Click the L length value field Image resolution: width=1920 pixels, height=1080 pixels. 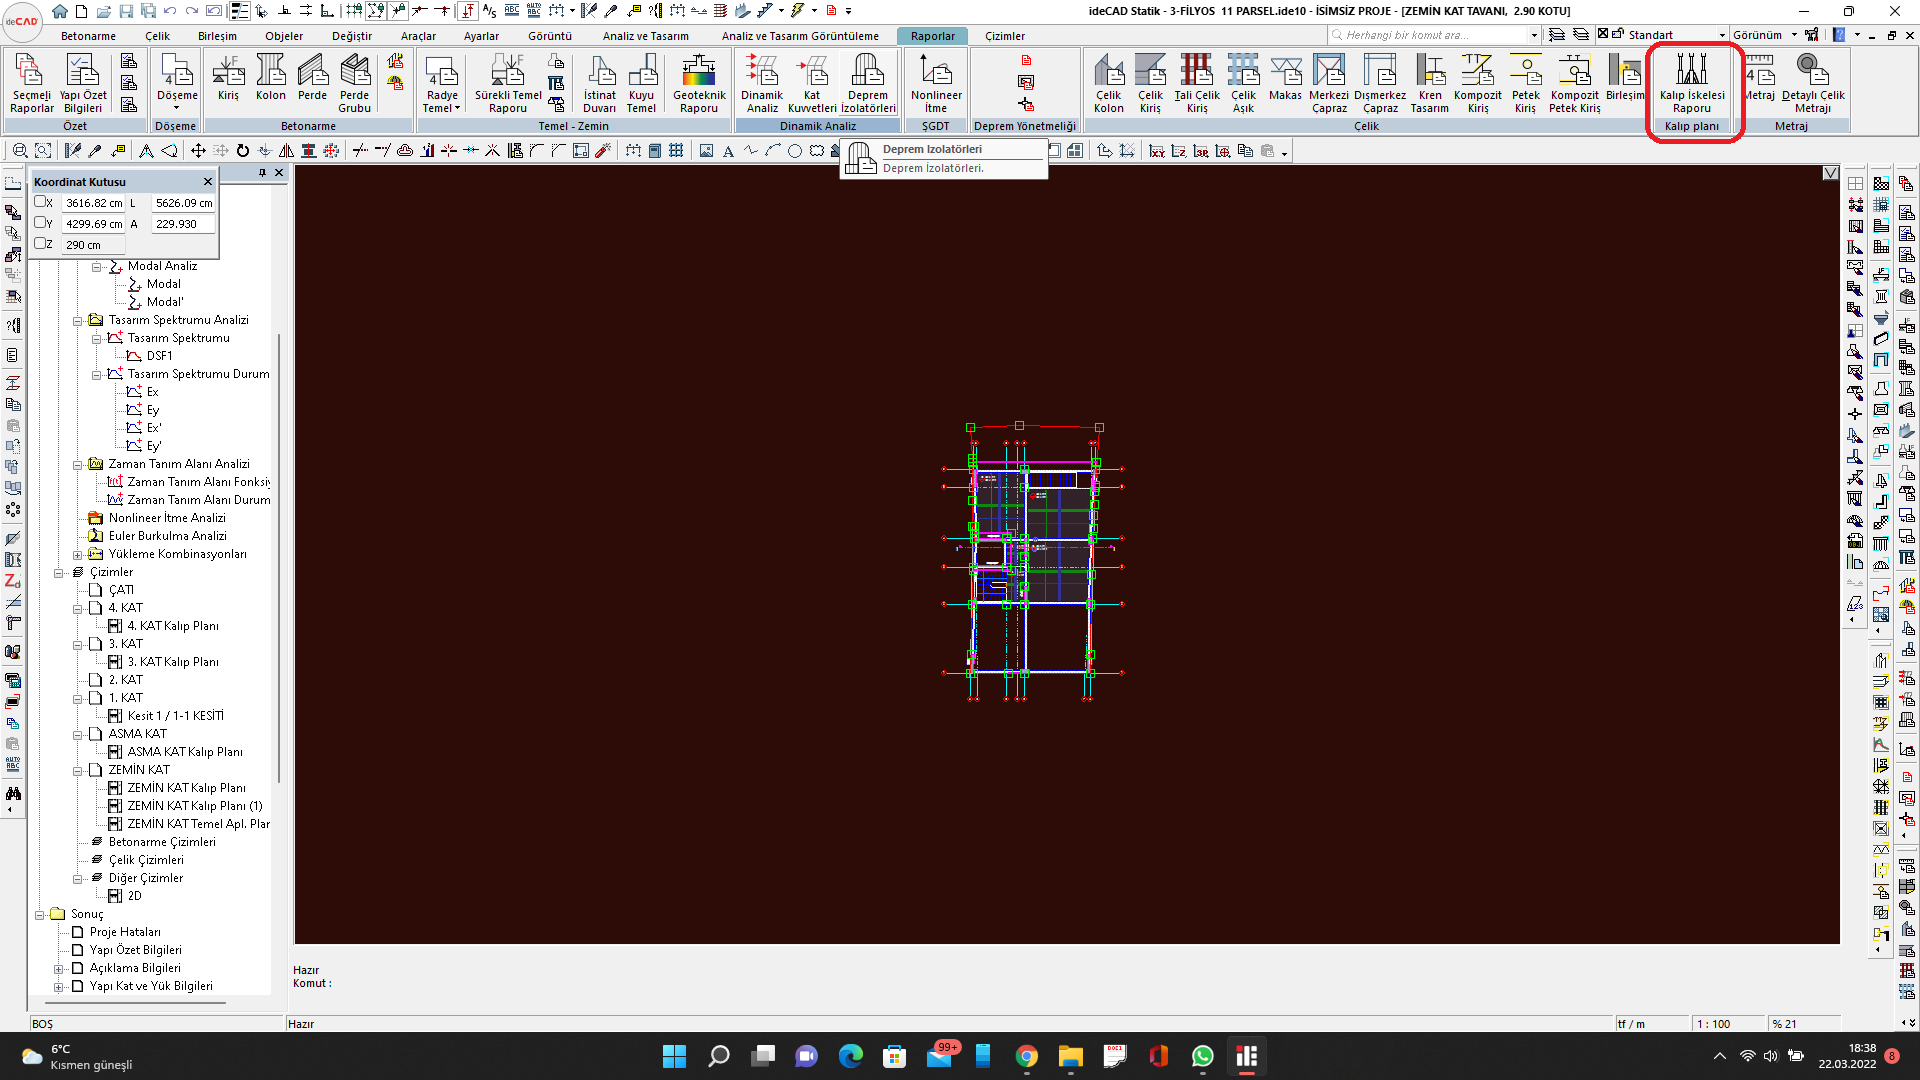tap(184, 202)
